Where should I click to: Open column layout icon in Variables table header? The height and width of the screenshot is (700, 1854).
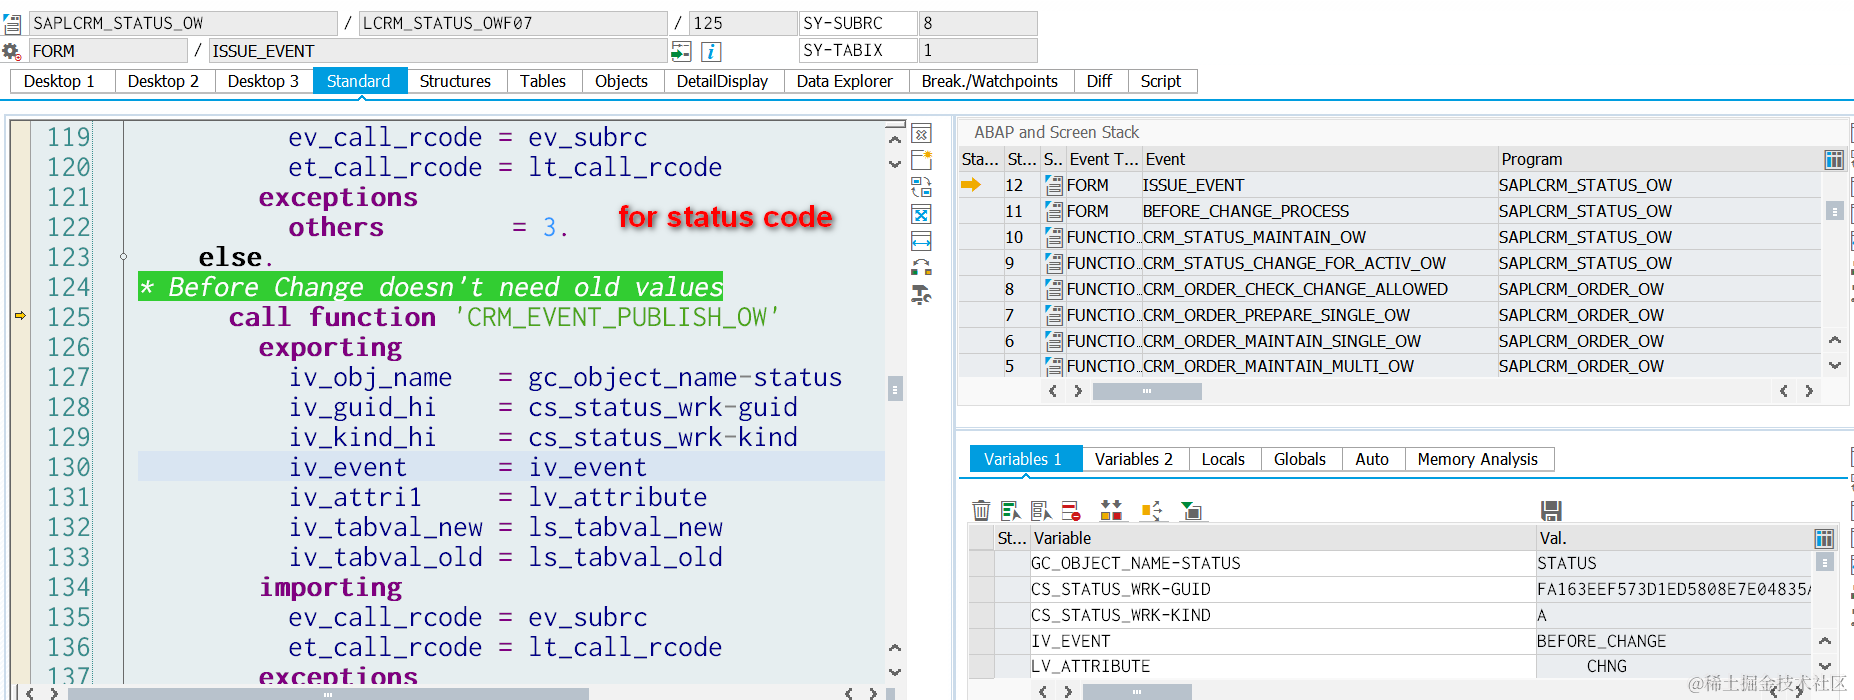pyautogui.click(x=1824, y=538)
